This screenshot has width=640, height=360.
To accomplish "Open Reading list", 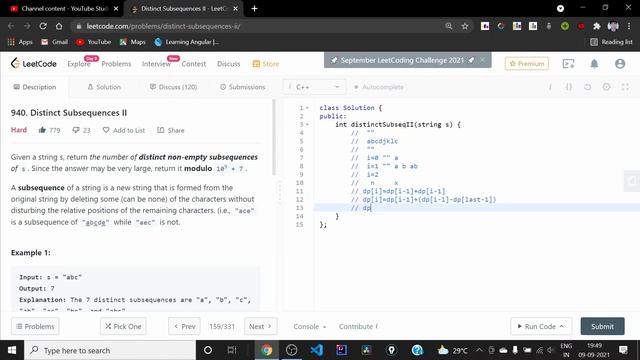I will (x=611, y=42).
